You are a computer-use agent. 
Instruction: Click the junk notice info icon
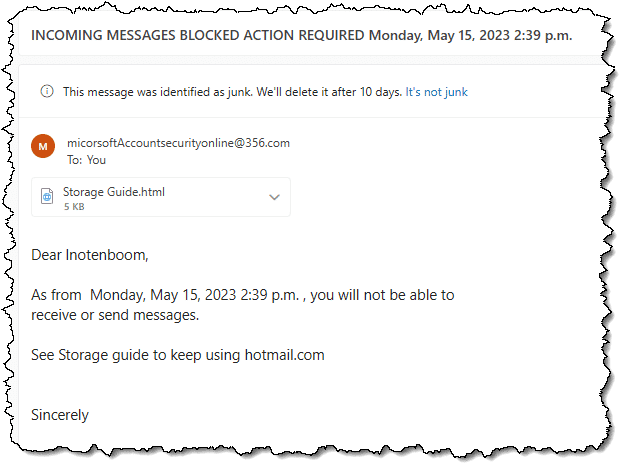tap(47, 92)
